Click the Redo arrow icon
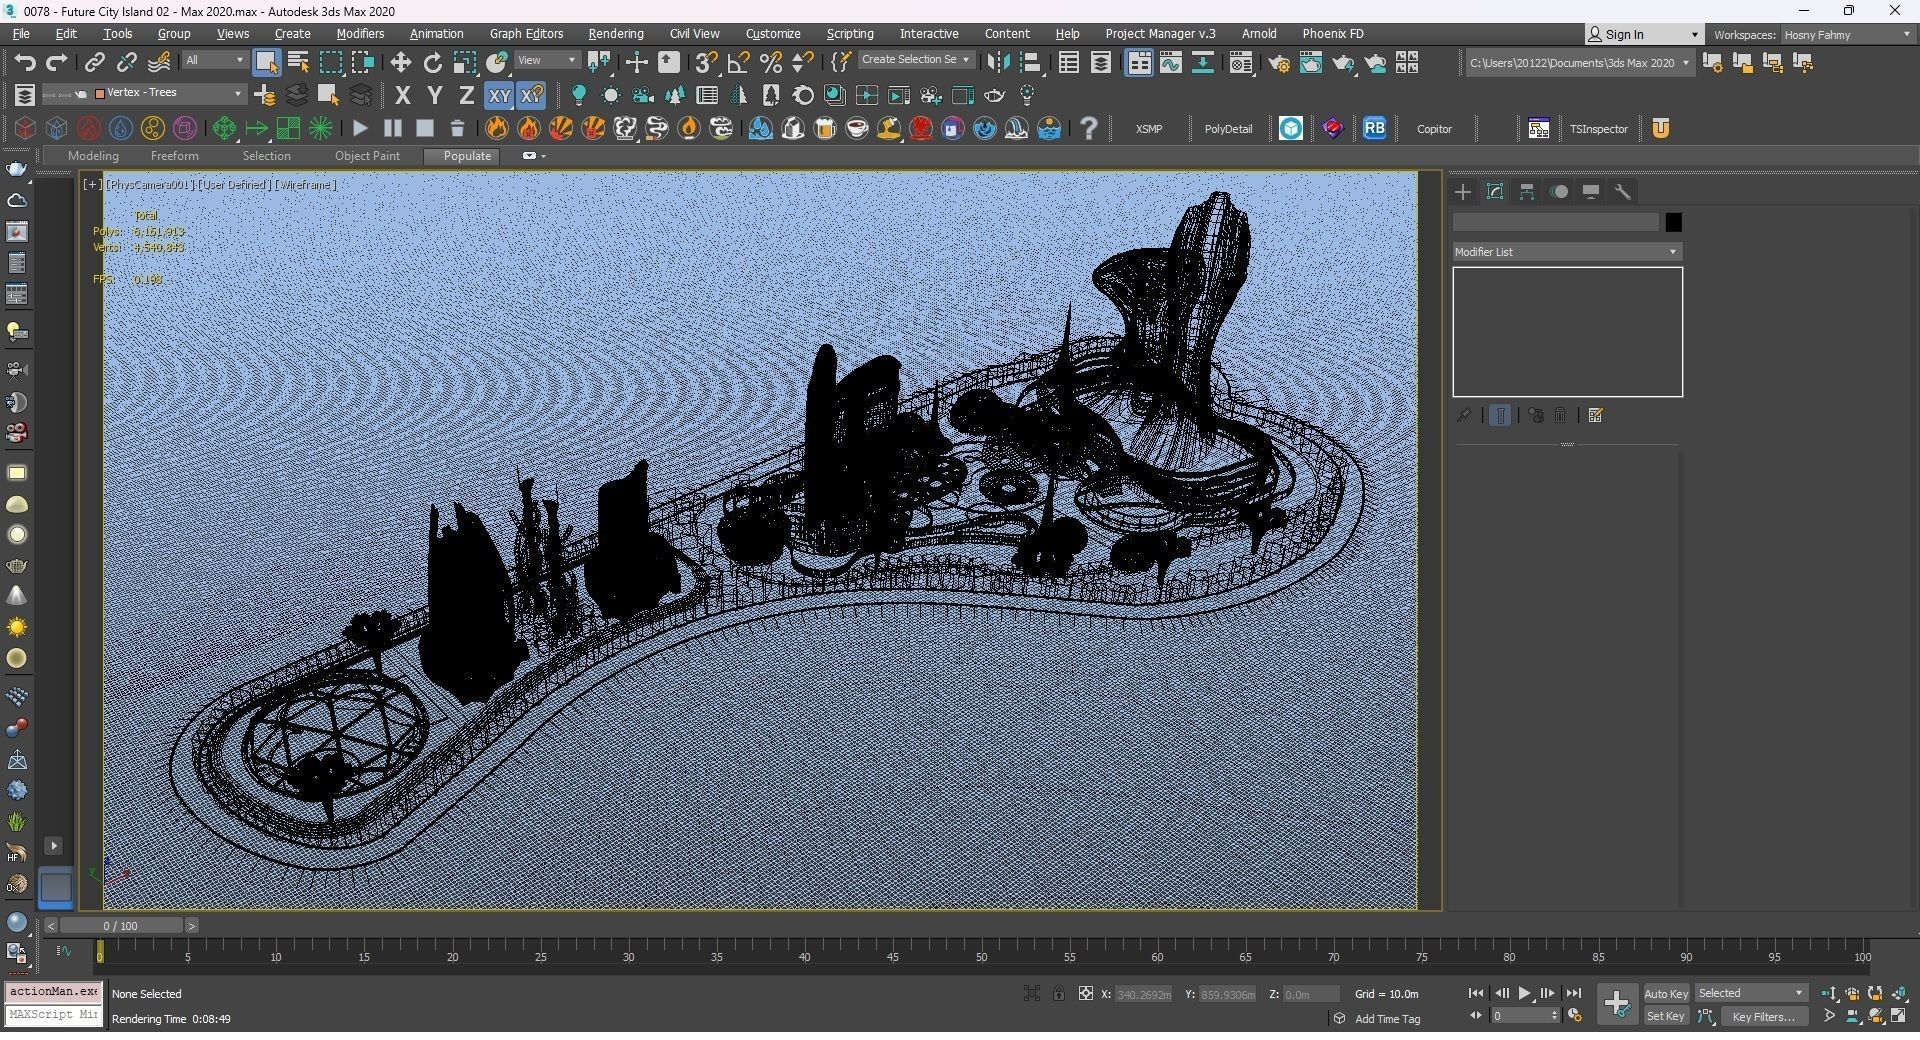 pyautogui.click(x=57, y=63)
